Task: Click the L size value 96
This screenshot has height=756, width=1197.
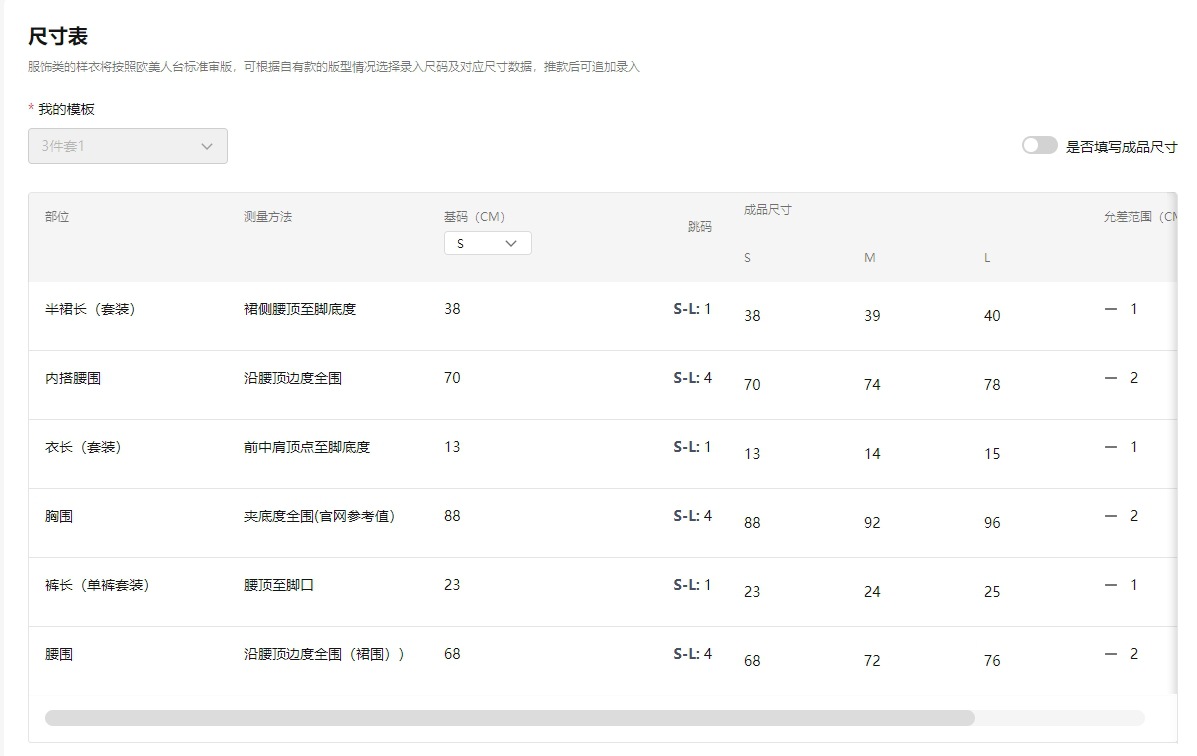Action: (x=992, y=523)
